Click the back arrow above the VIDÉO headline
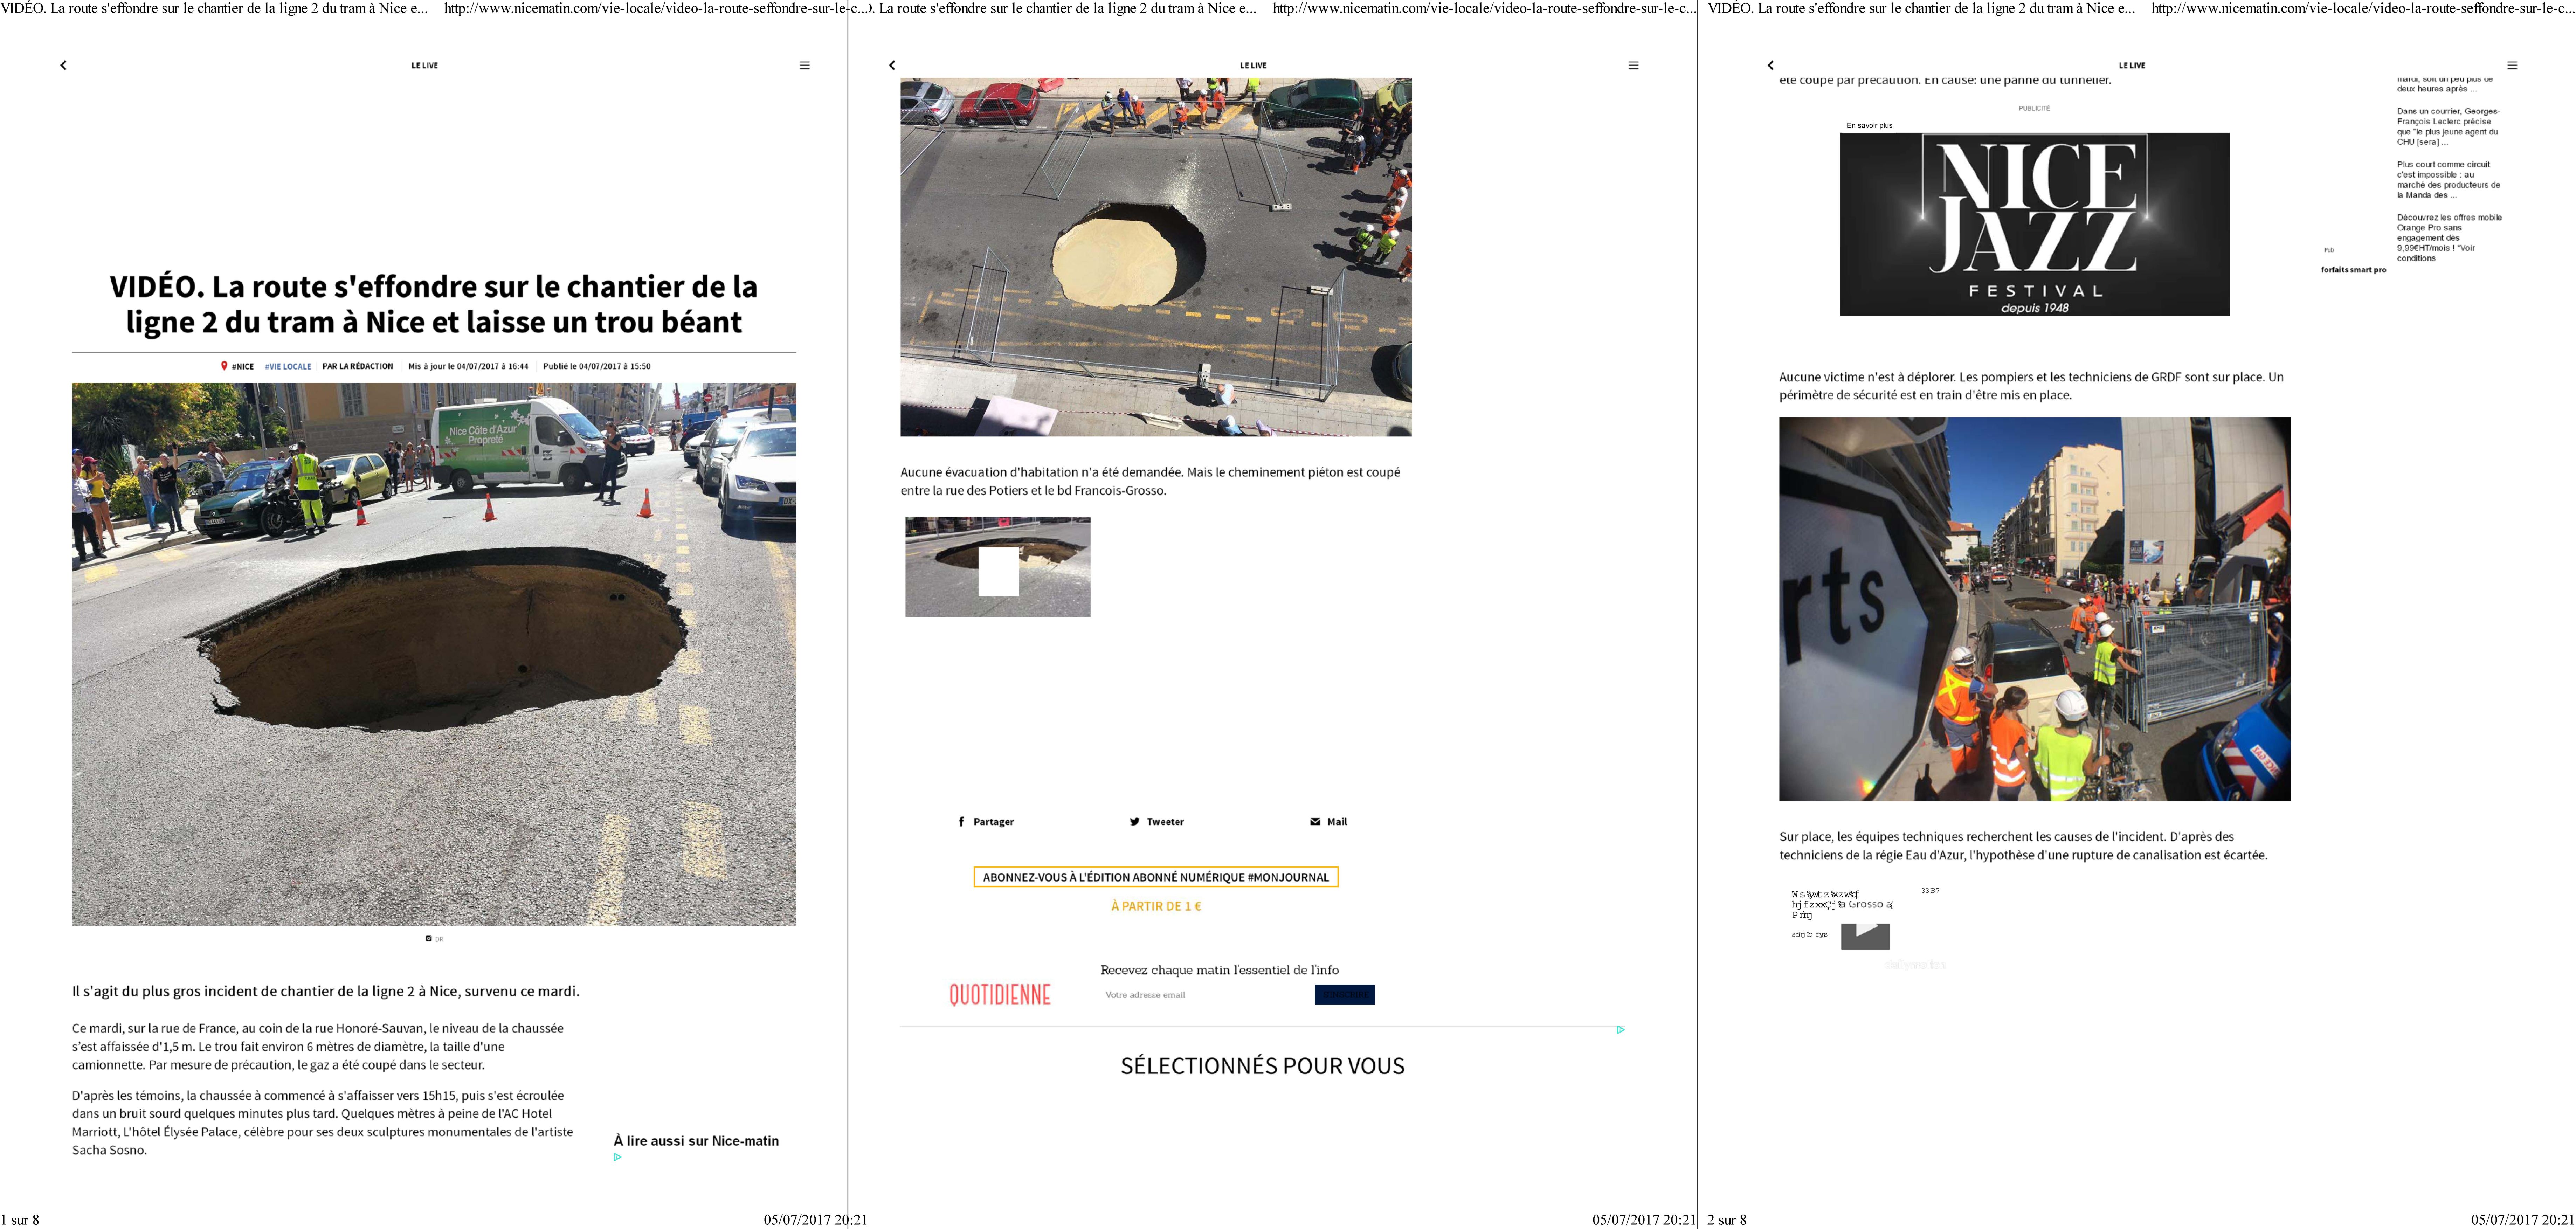 pyautogui.click(x=63, y=65)
